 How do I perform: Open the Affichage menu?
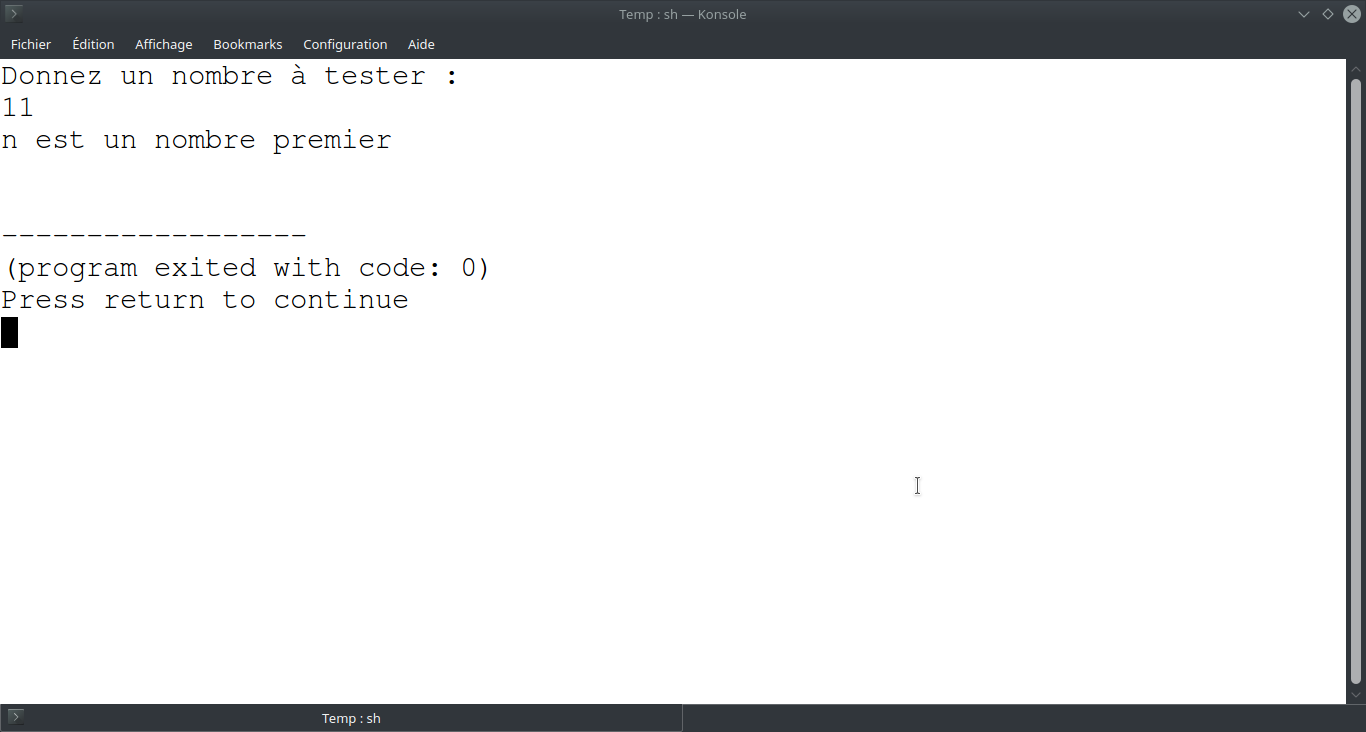(x=164, y=44)
